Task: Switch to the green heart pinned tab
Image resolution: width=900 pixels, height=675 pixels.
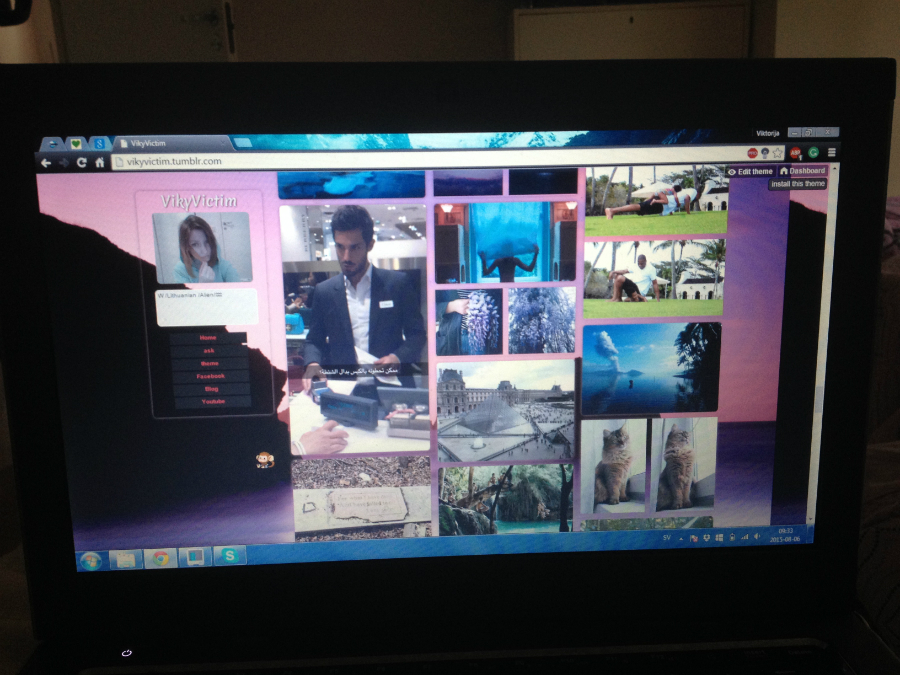Action: (x=75, y=143)
